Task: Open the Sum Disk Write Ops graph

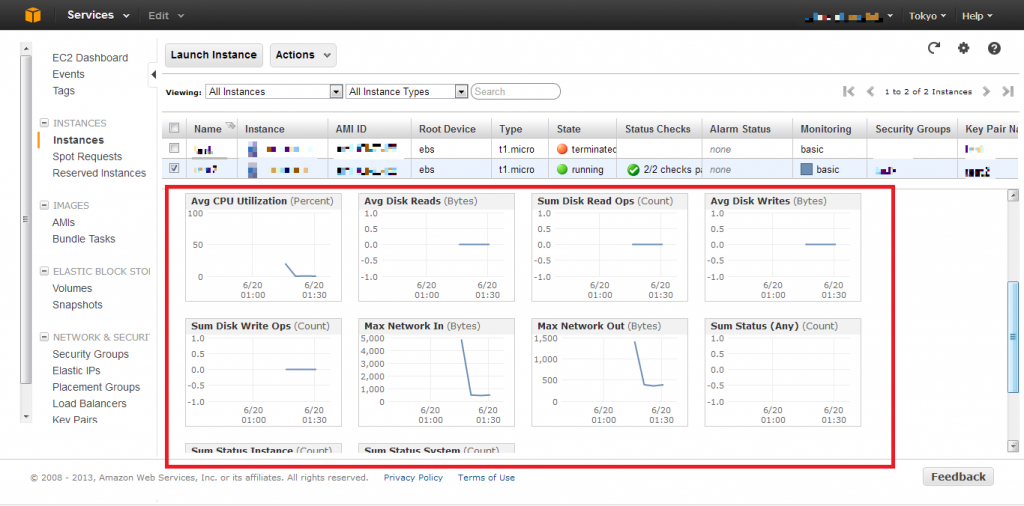Action: coord(263,372)
